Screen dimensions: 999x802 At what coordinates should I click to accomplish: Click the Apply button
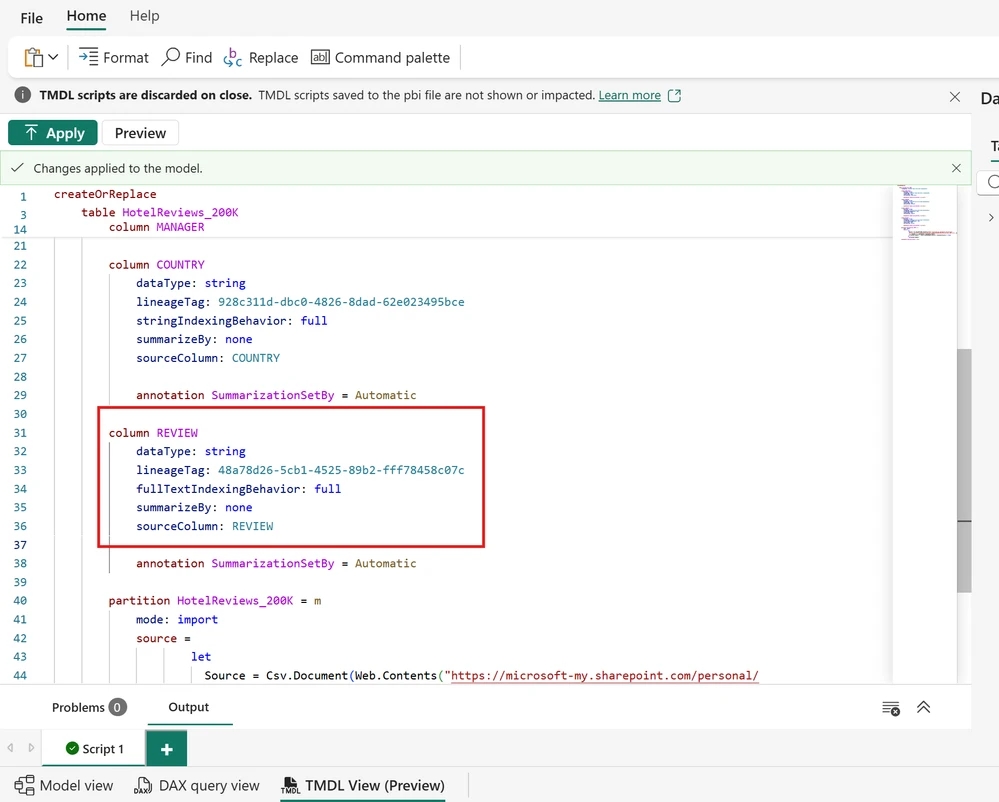(53, 132)
